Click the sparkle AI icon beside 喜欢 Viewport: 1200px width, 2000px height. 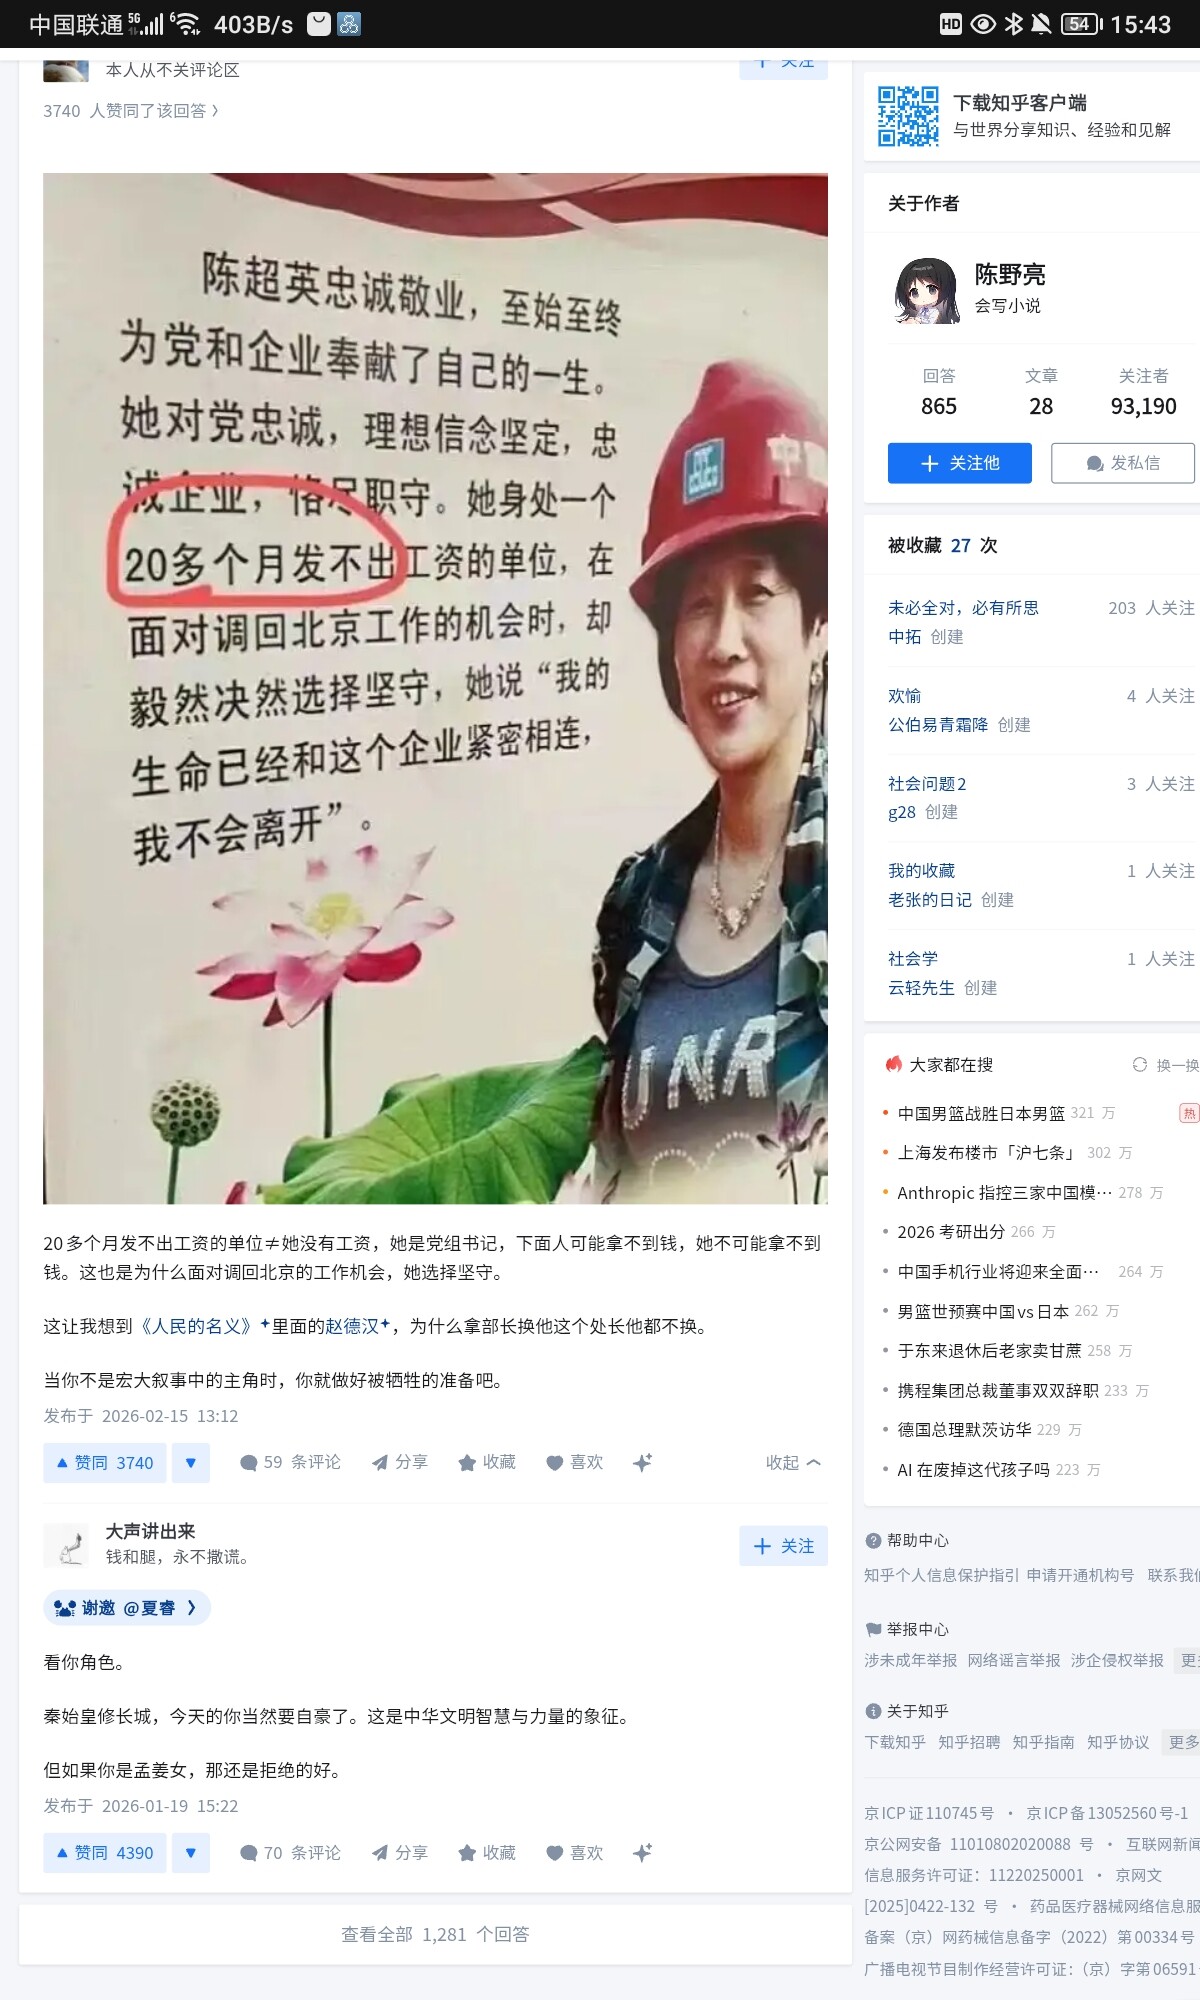[x=642, y=1463]
